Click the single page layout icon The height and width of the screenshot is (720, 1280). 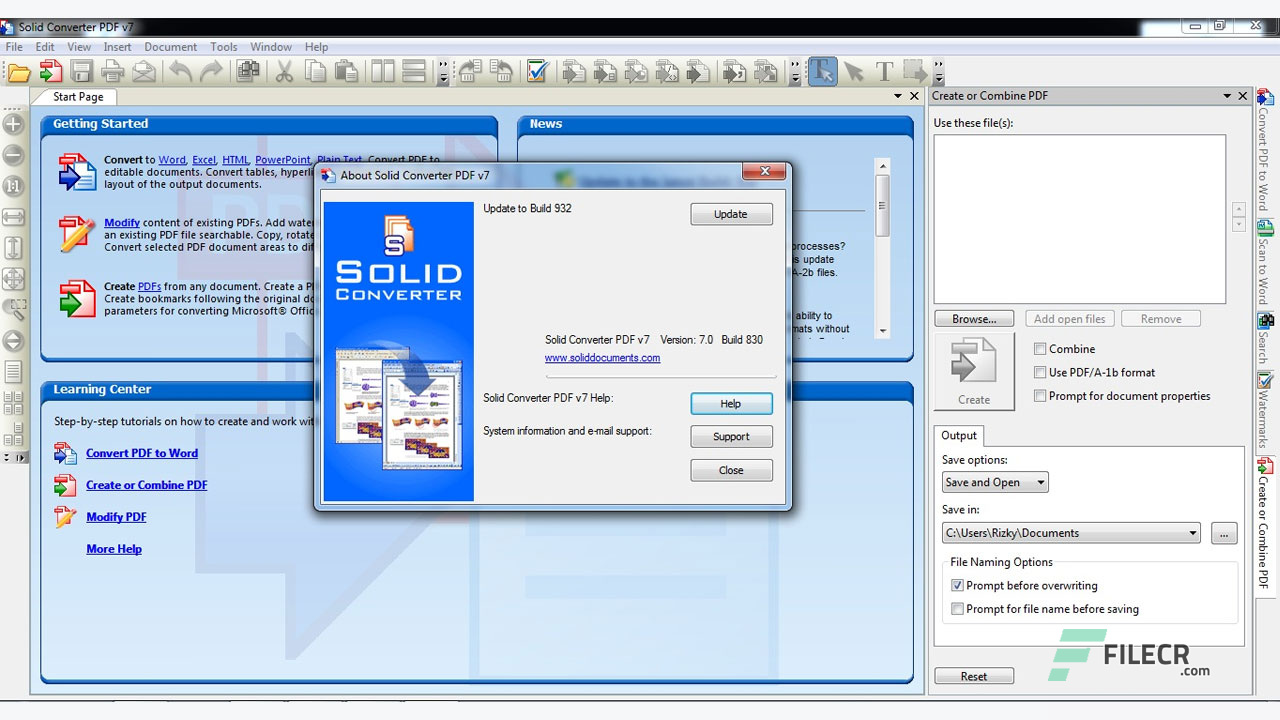[14, 372]
